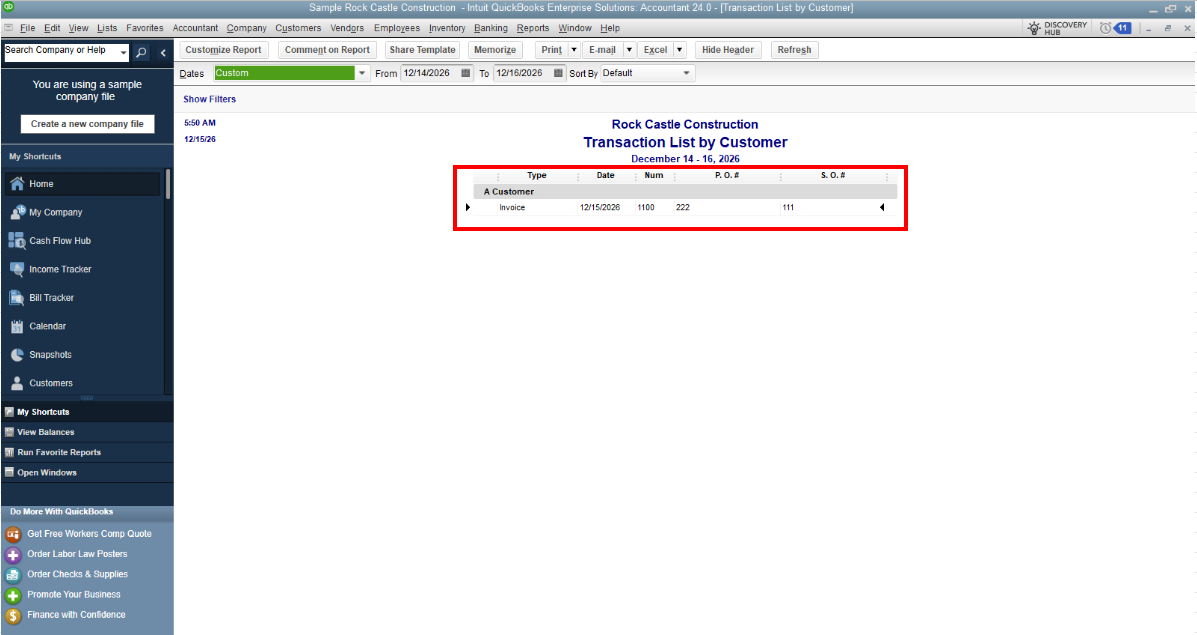Select View Balances section
1197x635 pixels.
tap(87, 432)
